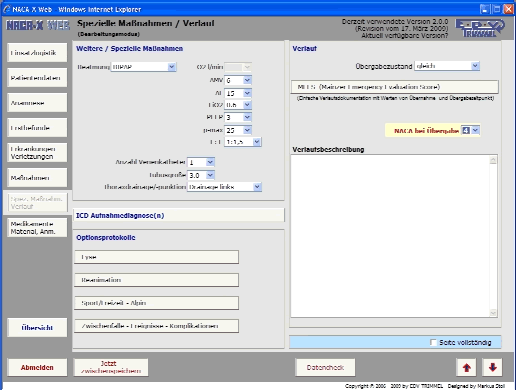Image resolution: width=516 pixels, height=390 pixels.
Task: Open the Lyse option protocol
Action: click(x=156, y=257)
